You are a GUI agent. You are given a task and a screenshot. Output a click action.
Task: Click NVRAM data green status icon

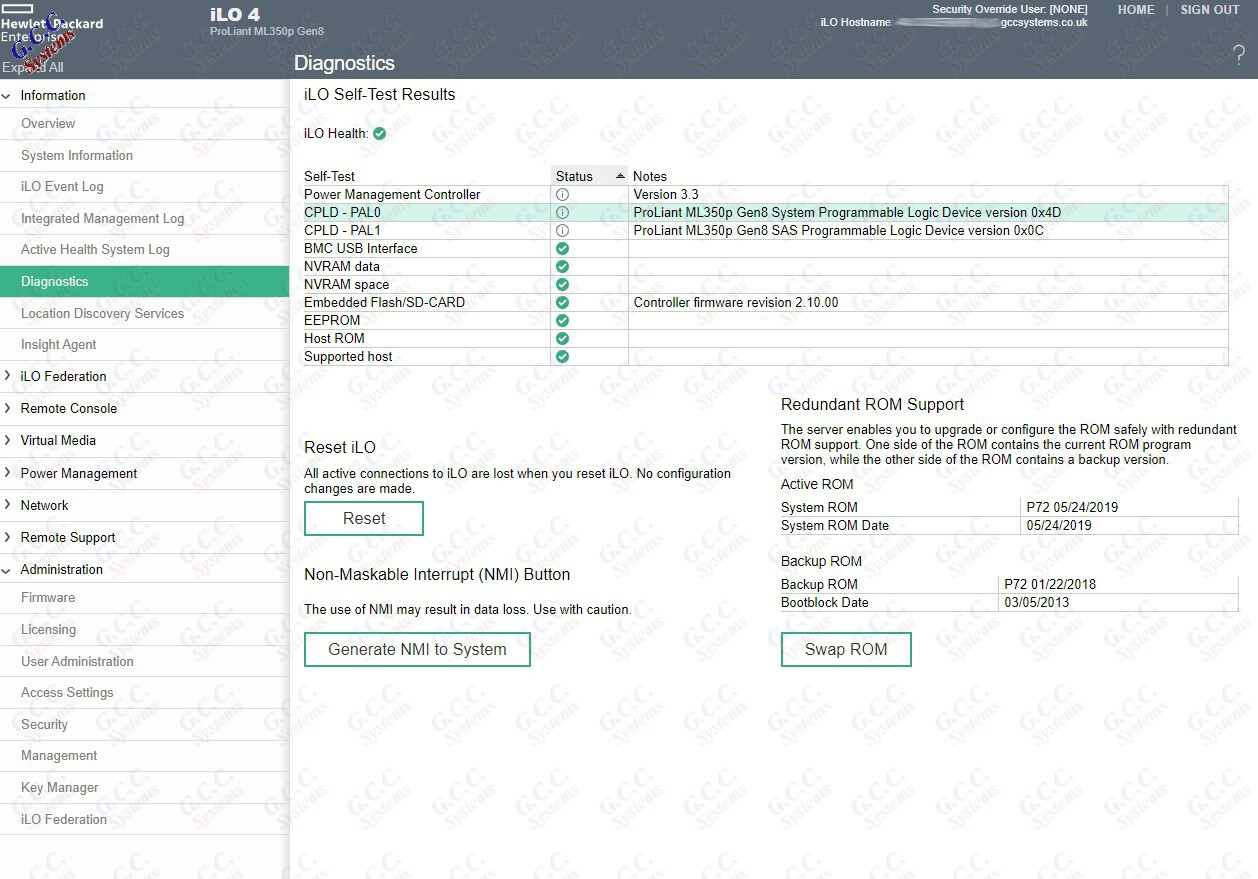[562, 267]
